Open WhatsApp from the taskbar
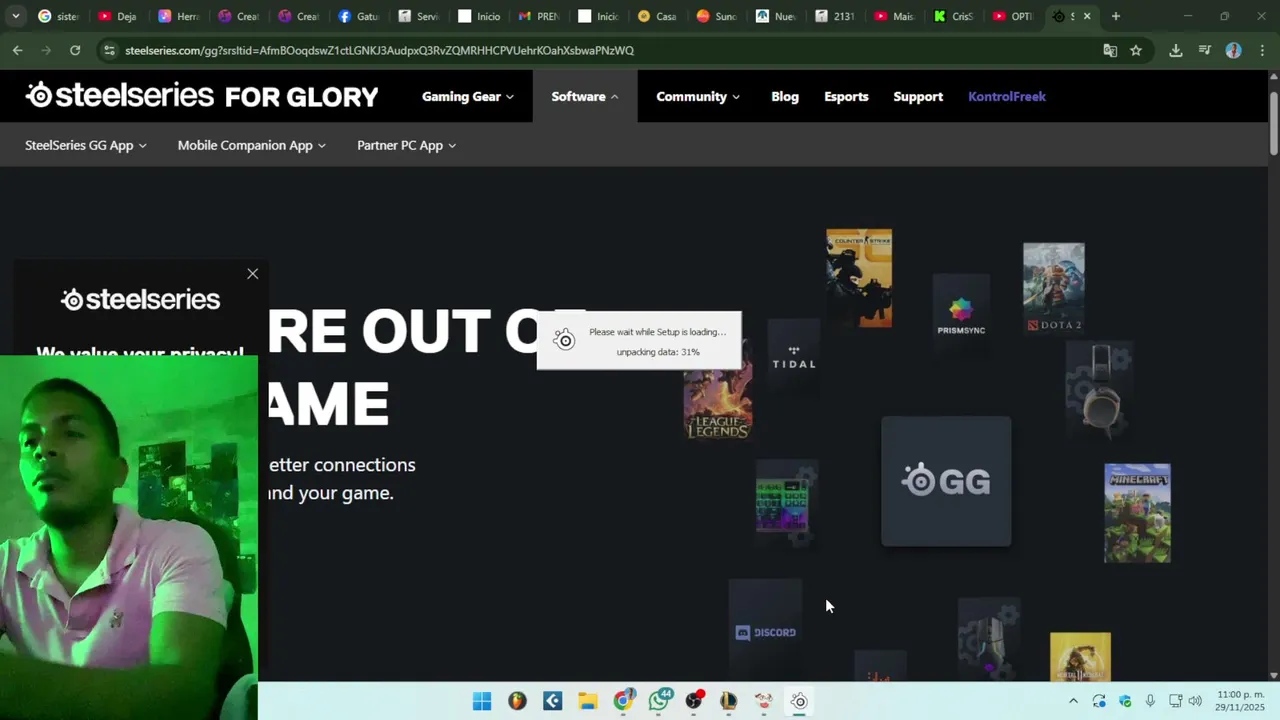This screenshot has height=720, width=1280. pyautogui.click(x=659, y=701)
